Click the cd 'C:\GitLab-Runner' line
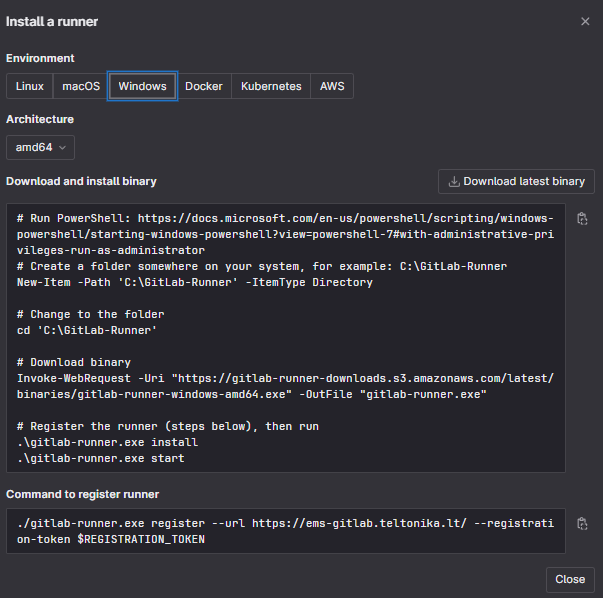The height and width of the screenshot is (598, 603). click(87, 330)
